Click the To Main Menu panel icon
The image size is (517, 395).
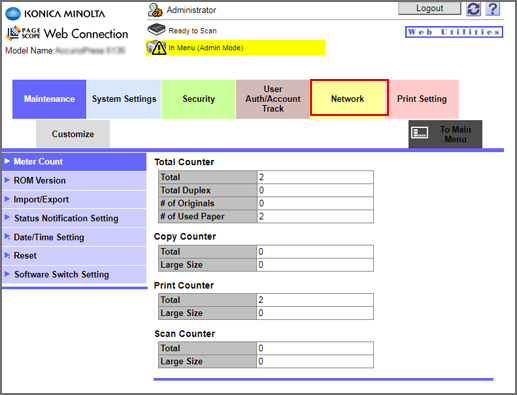click(420, 133)
